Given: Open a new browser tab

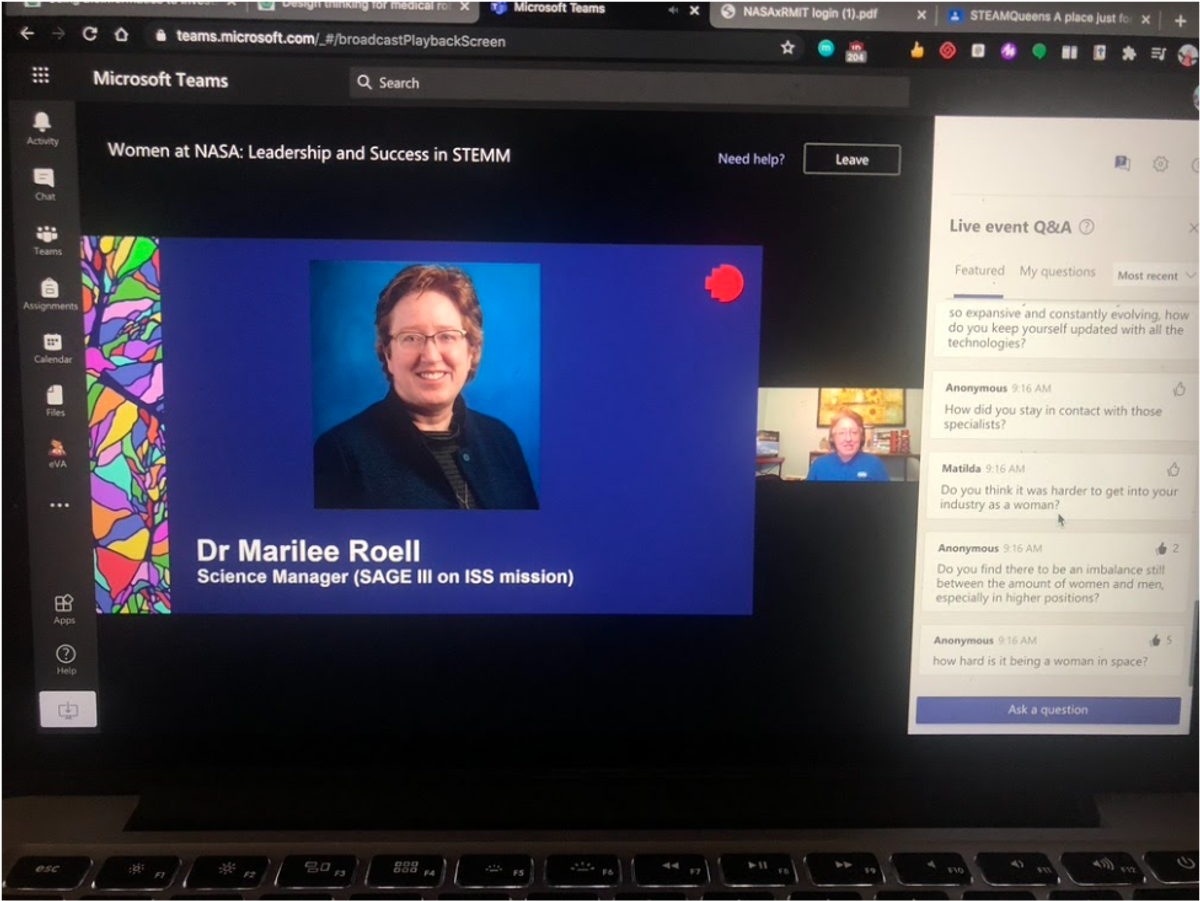Looking at the screenshot, I should [x=1180, y=21].
